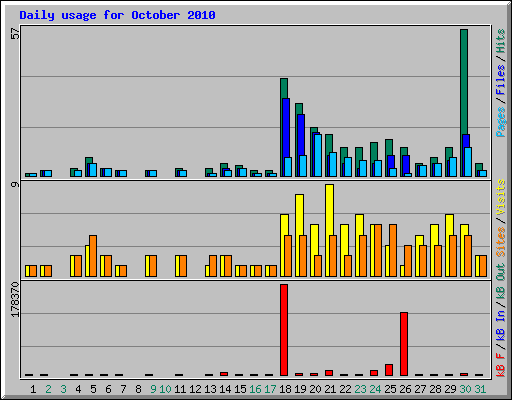The width and height of the screenshot is (512, 400).
Task: Click day 26 on the x-axis
Action: (405, 389)
